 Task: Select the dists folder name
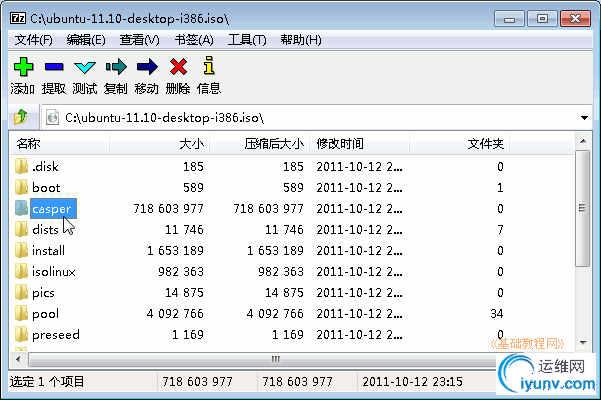(45, 230)
